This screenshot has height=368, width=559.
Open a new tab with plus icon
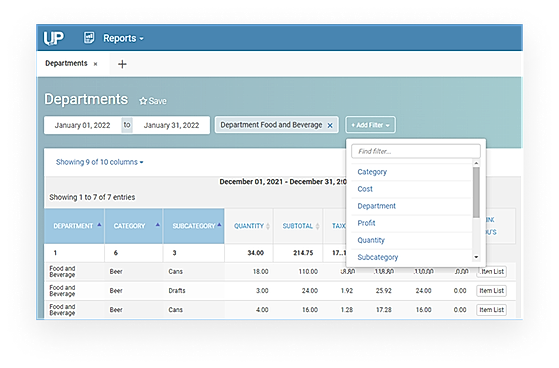(x=122, y=64)
